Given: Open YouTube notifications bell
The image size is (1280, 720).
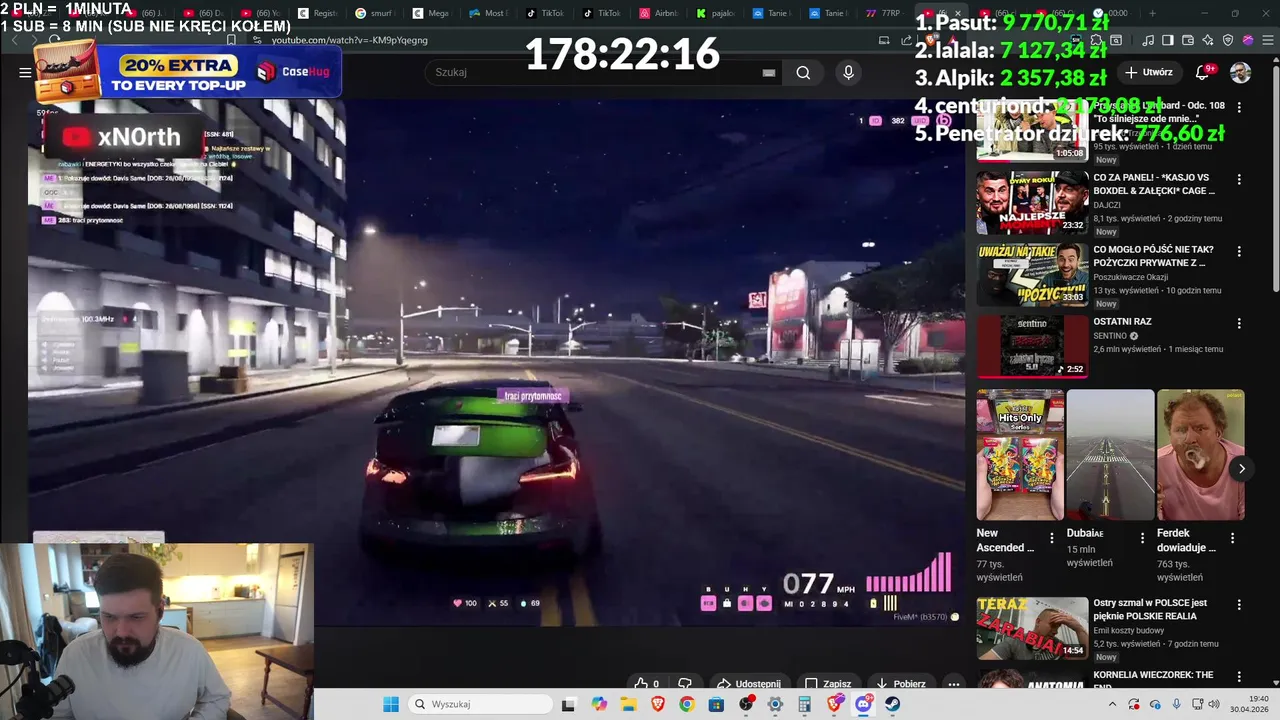Looking at the screenshot, I should [x=1204, y=72].
